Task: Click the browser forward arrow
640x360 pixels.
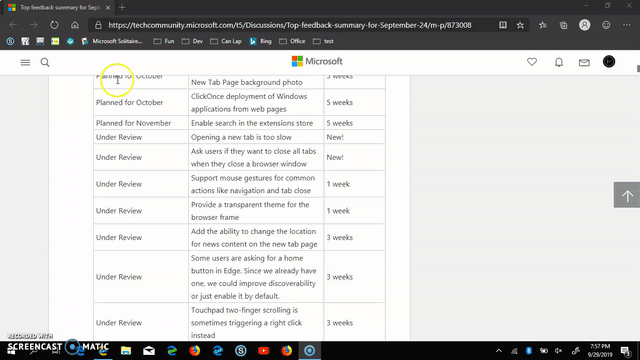Action: tap(33, 25)
